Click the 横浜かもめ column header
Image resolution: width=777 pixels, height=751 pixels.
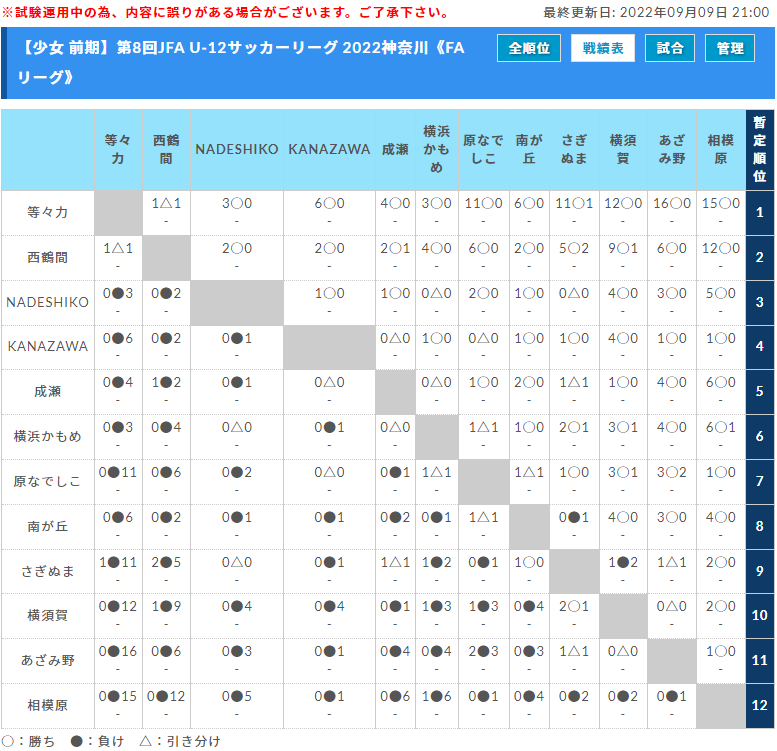click(x=437, y=150)
